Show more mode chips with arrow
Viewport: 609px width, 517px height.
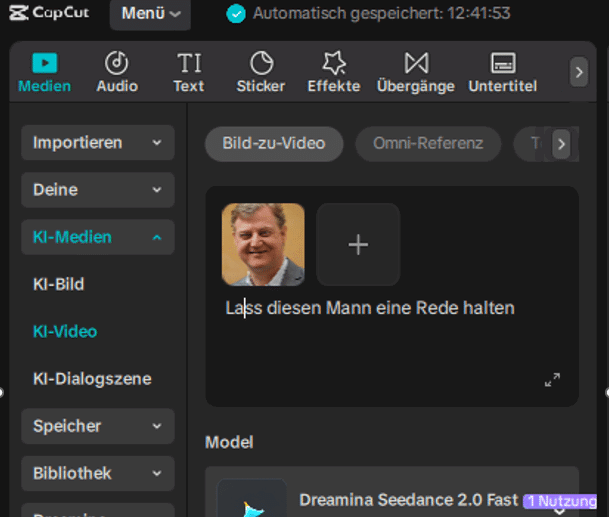[561, 144]
